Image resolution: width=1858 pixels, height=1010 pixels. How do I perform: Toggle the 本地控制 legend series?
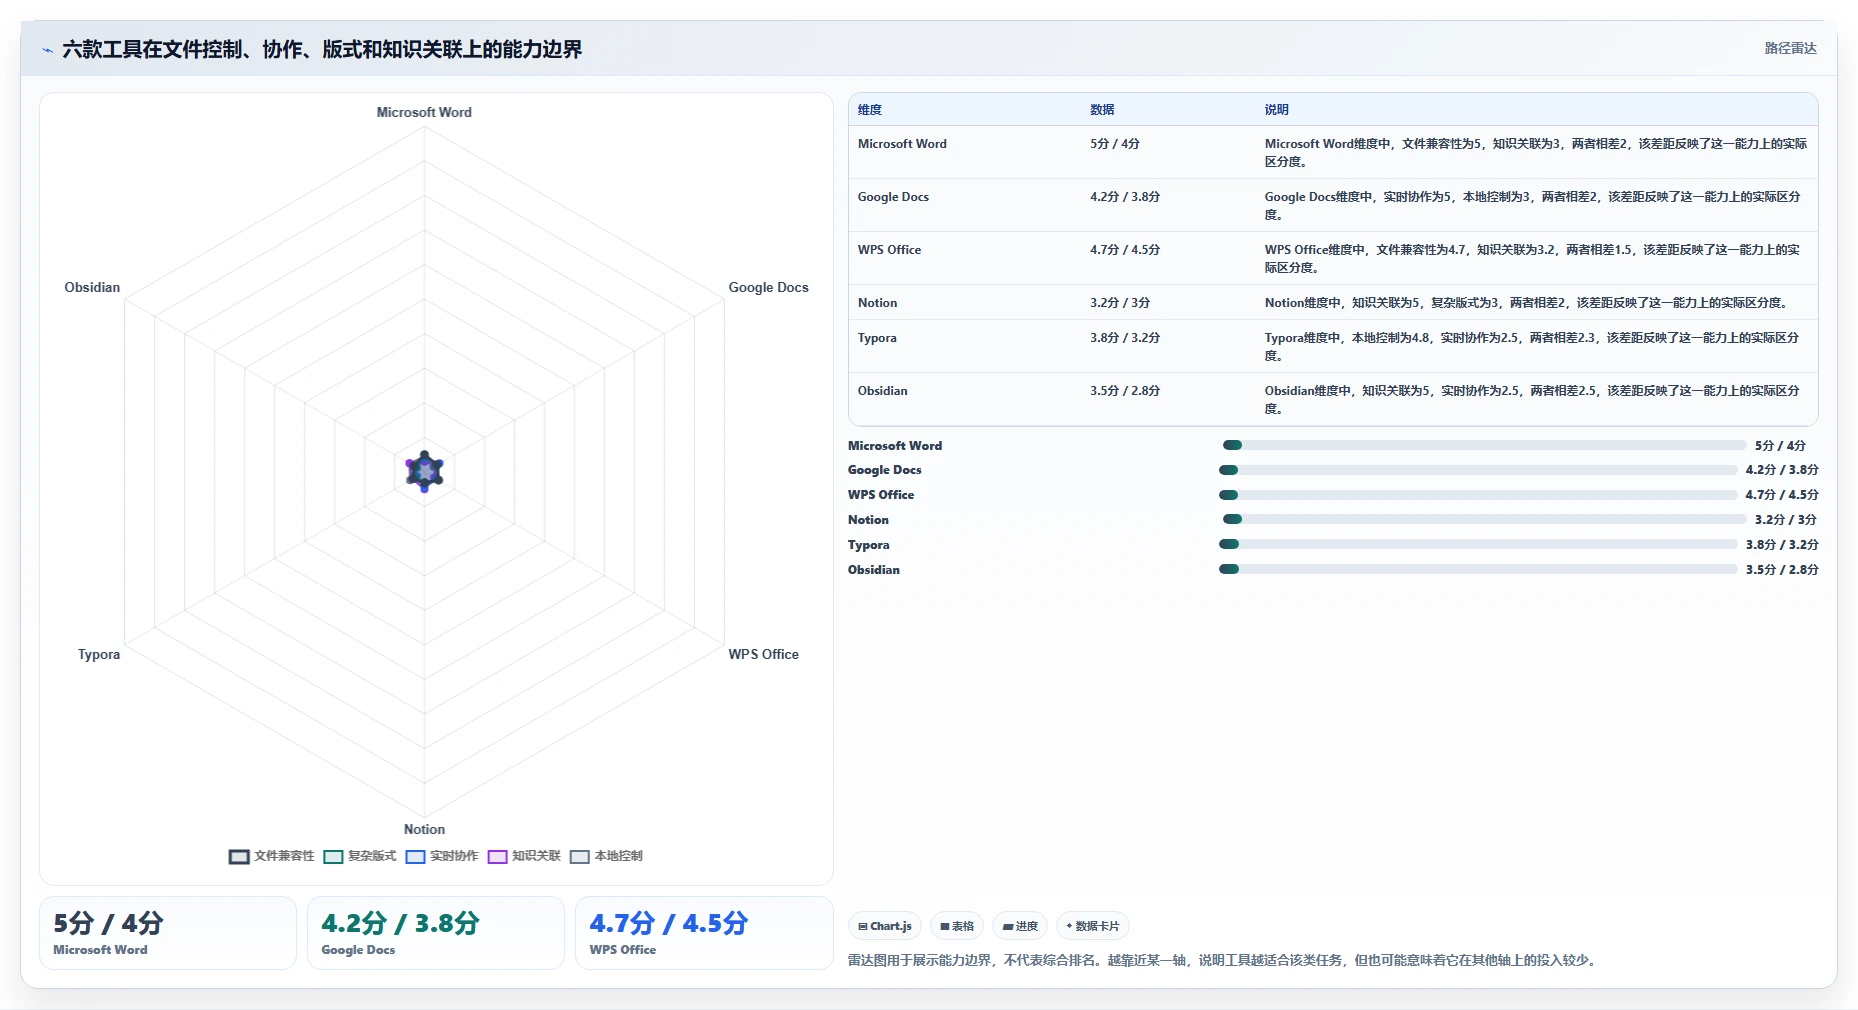[x=606, y=856]
